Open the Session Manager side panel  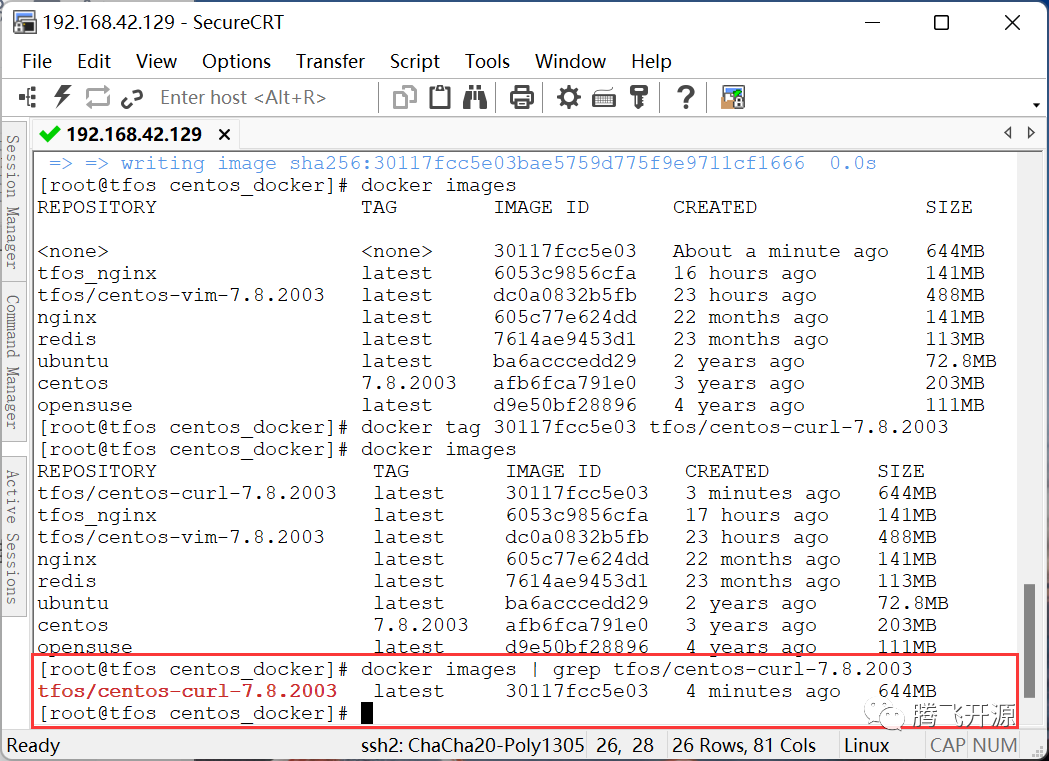coord(13,201)
